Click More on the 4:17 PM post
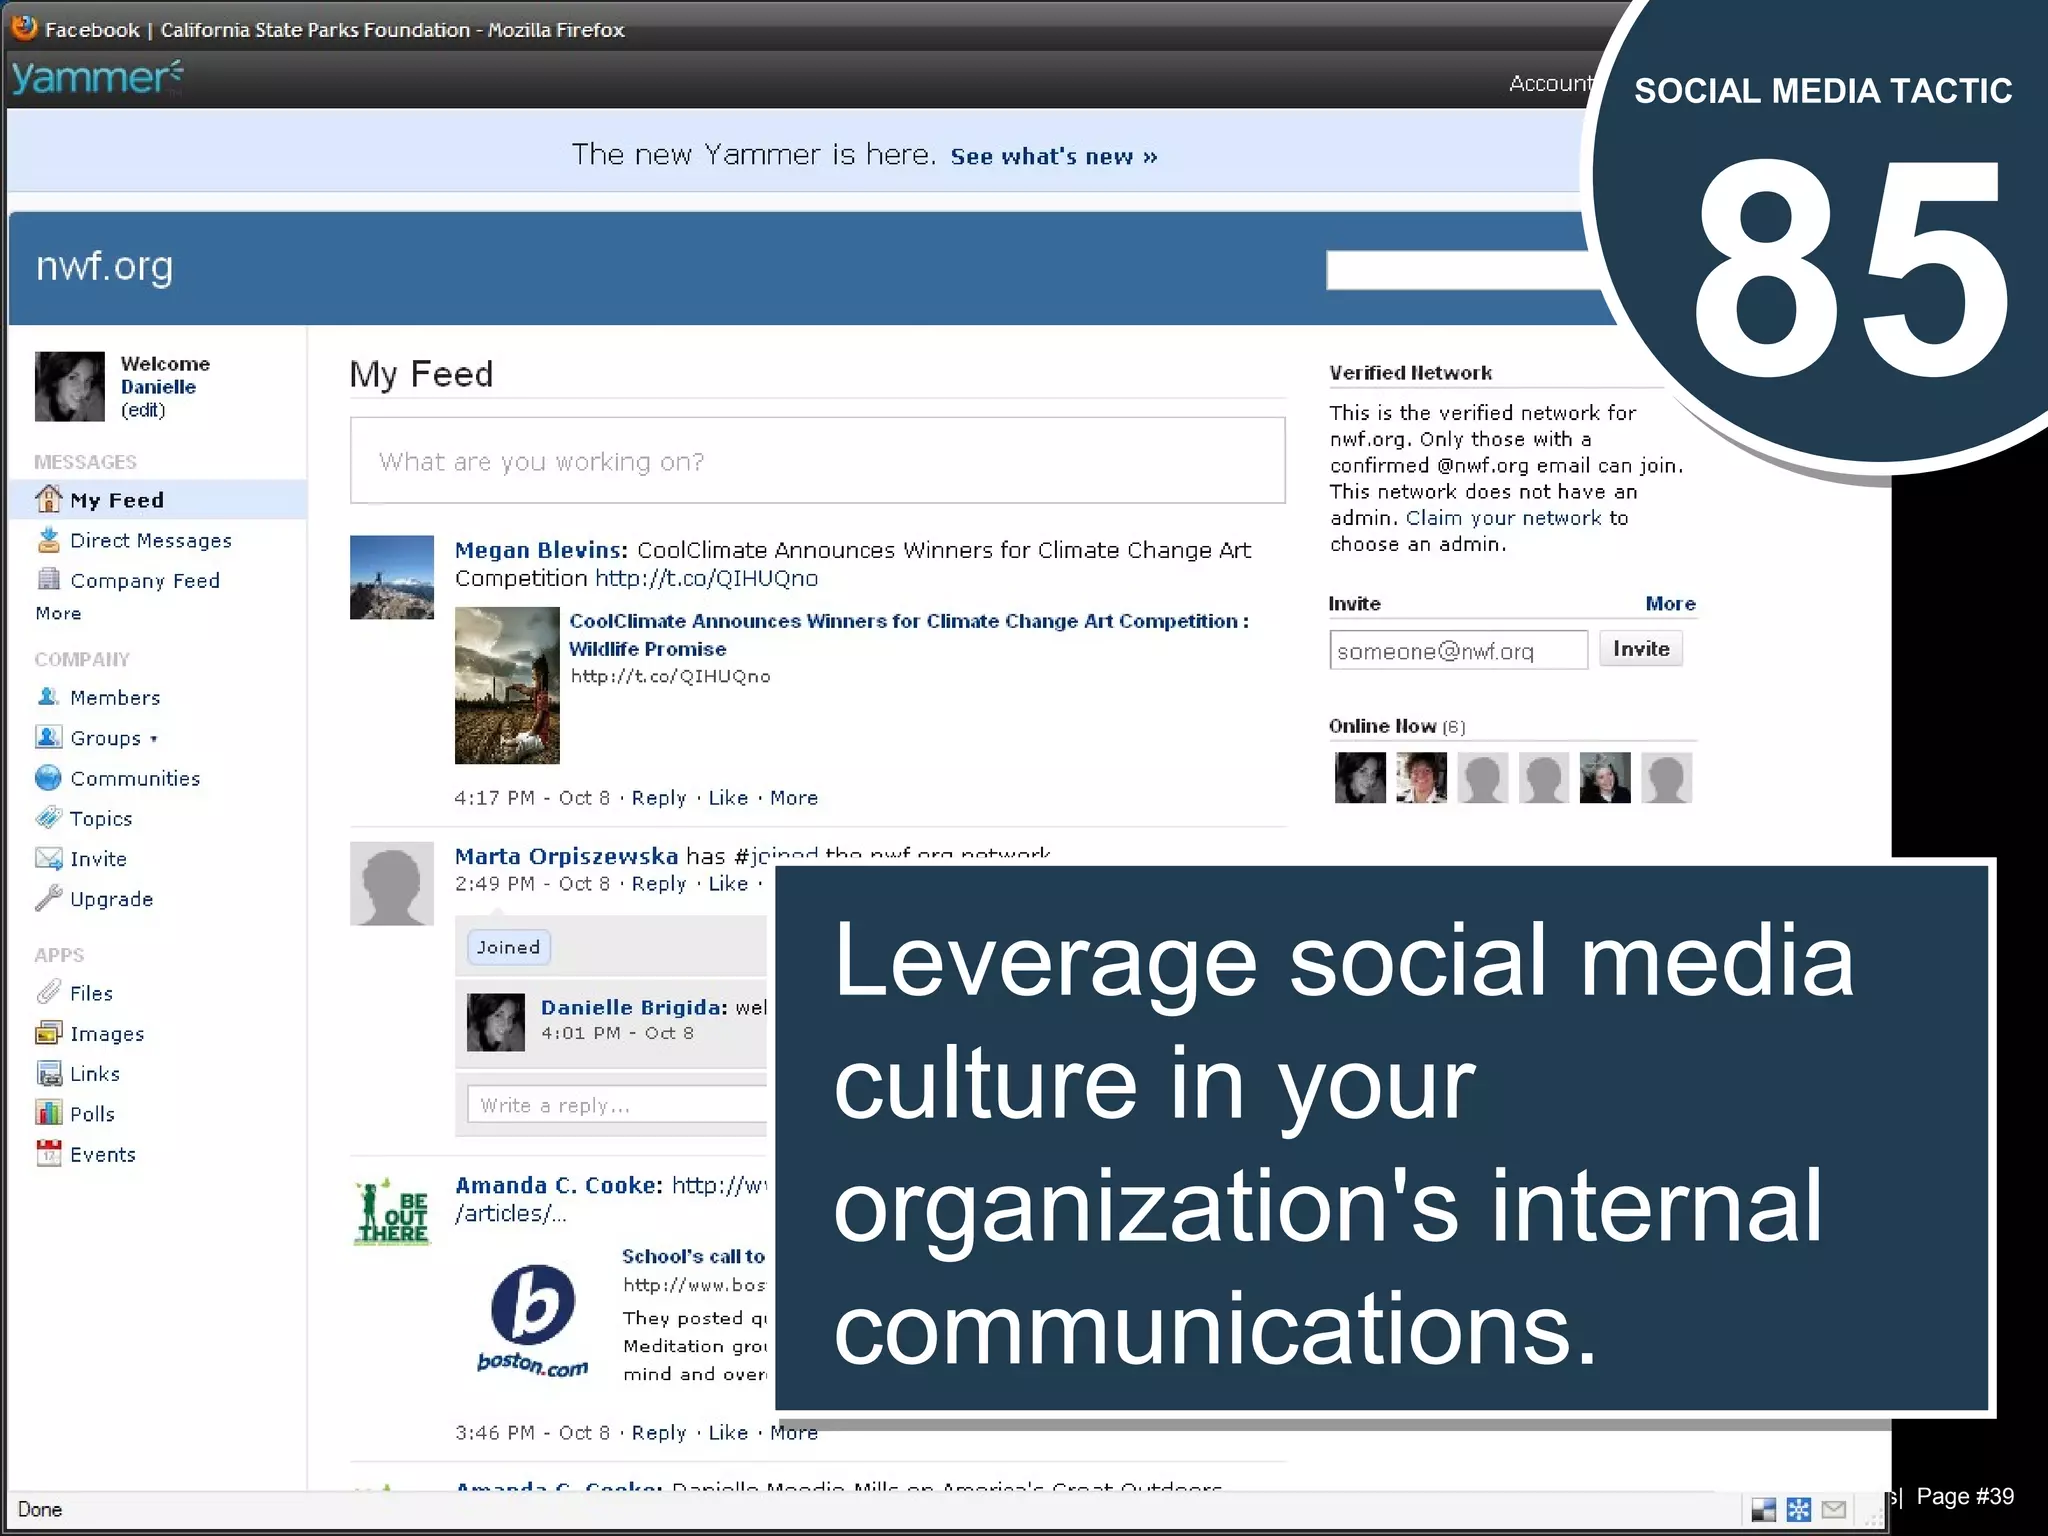 [x=794, y=797]
